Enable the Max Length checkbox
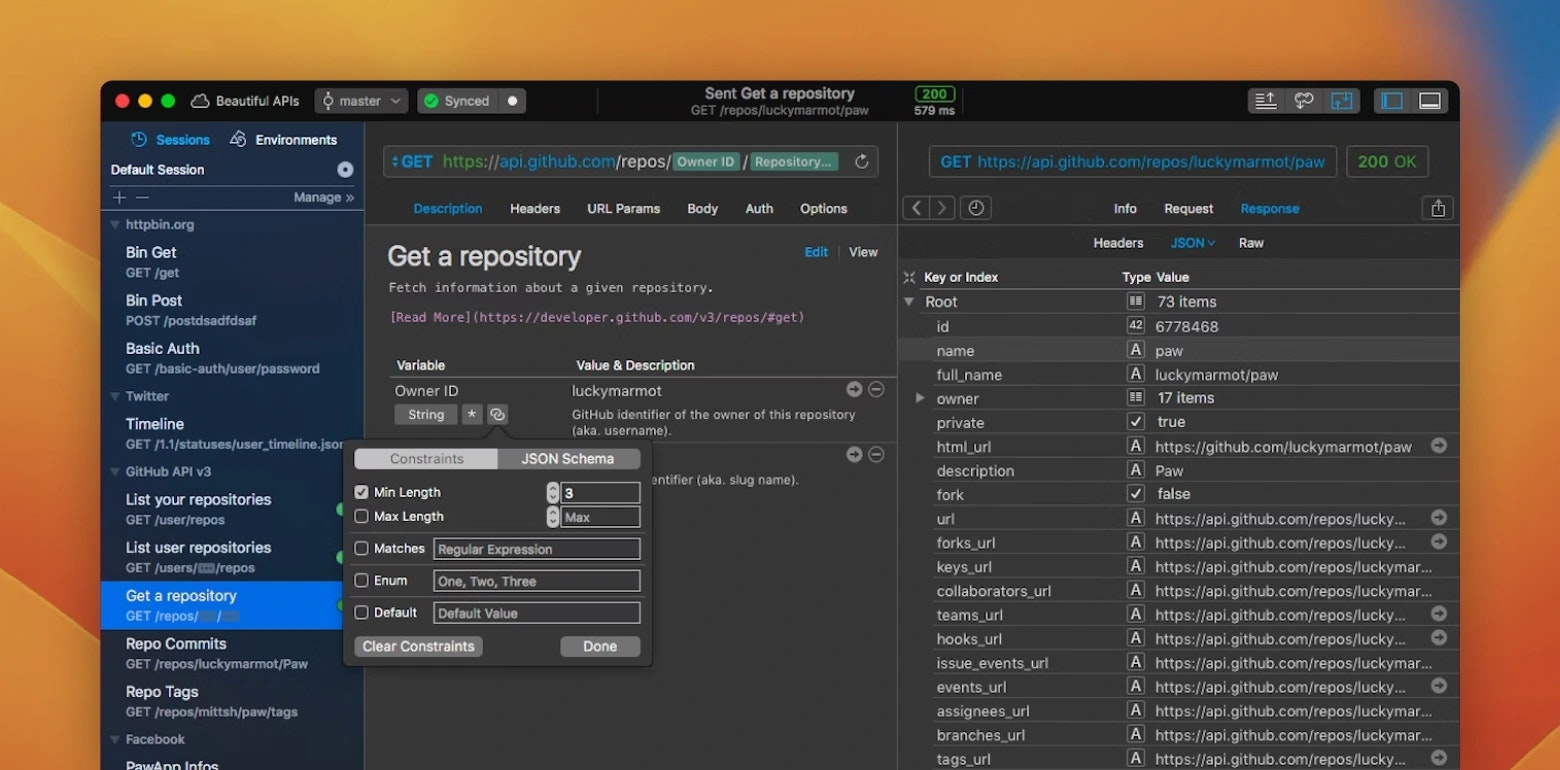Viewport: 1560px width, 770px height. click(x=362, y=516)
